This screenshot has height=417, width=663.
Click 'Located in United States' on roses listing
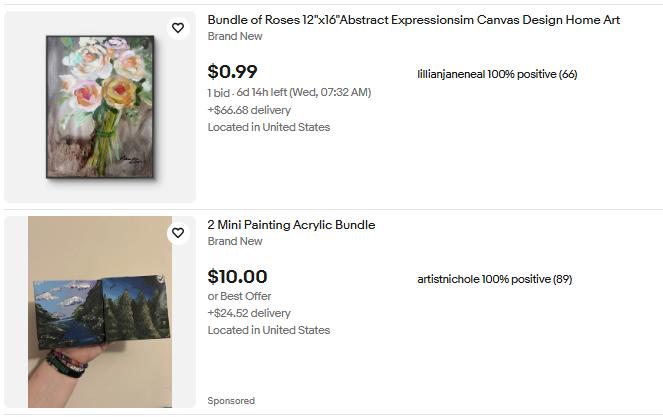coord(268,127)
